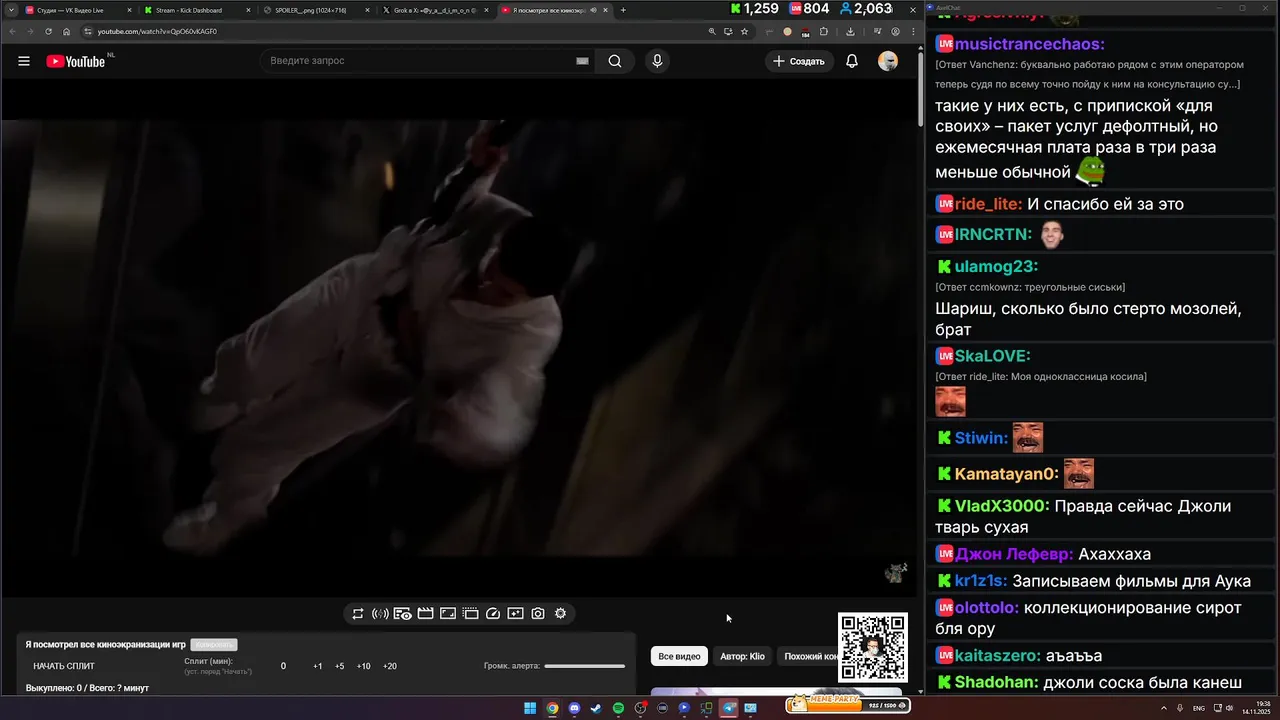1280x720 pixels.
Task: Open the playback speed gauge icon
Action: (x=493, y=614)
